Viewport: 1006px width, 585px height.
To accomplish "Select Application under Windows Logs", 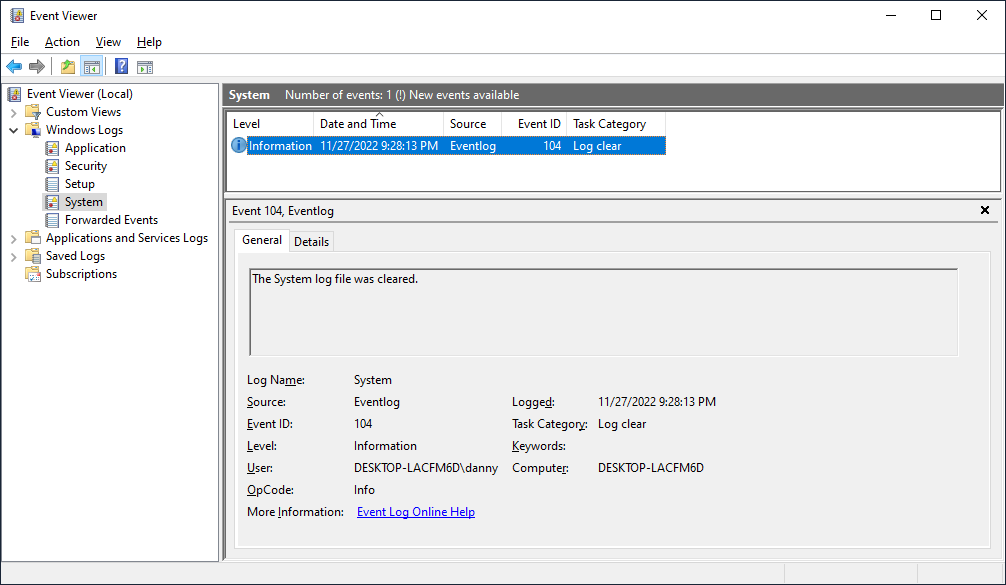I will pyautogui.click(x=95, y=148).
